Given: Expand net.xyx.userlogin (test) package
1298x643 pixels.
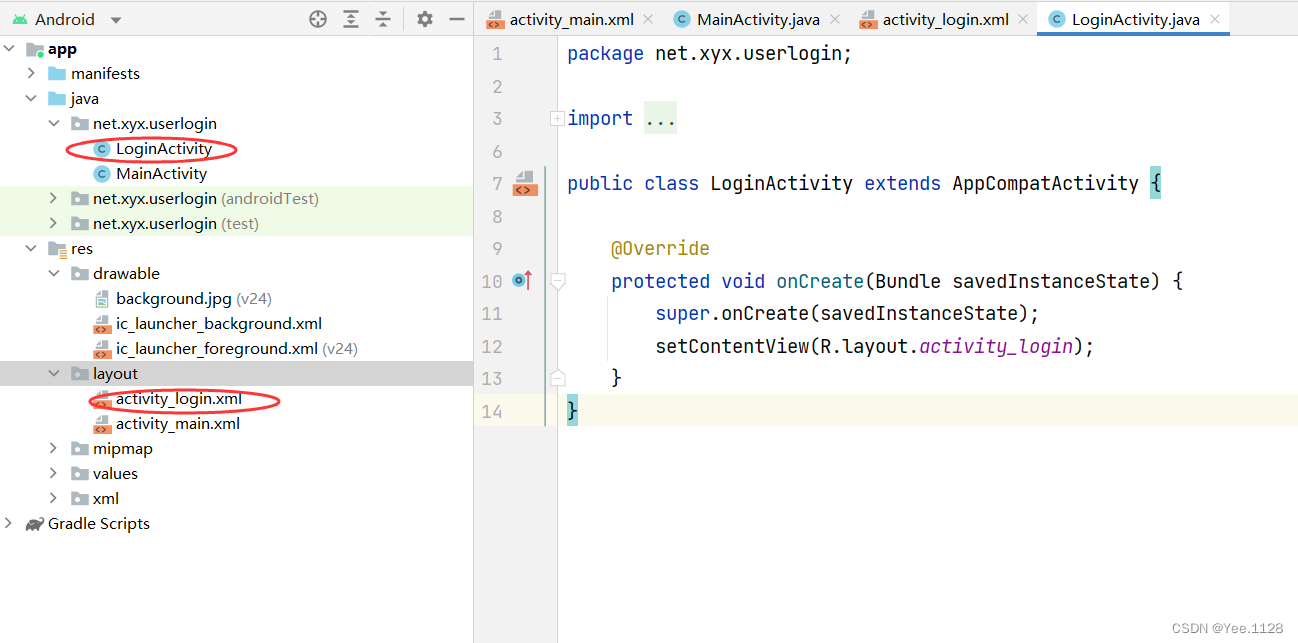Looking at the screenshot, I should (x=54, y=223).
